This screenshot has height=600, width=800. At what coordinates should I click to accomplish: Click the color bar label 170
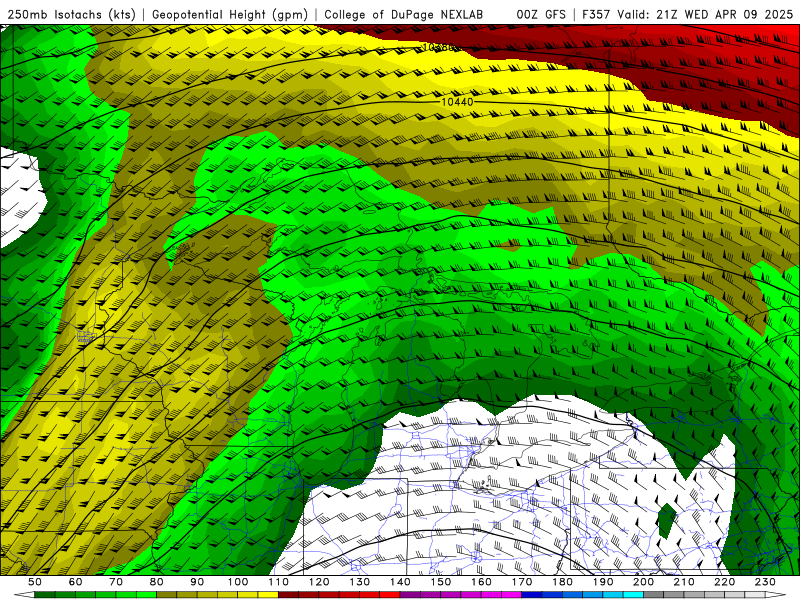pos(522,582)
